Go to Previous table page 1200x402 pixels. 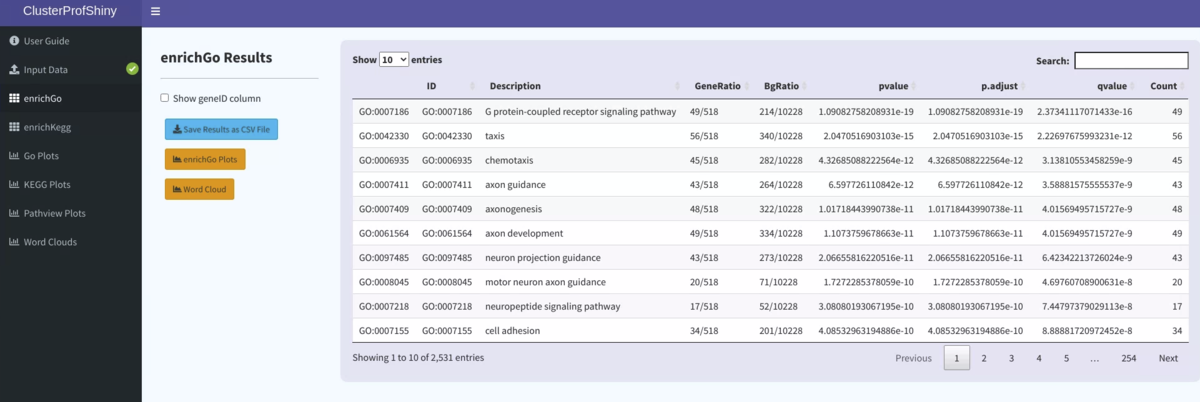pyautogui.click(x=913, y=358)
